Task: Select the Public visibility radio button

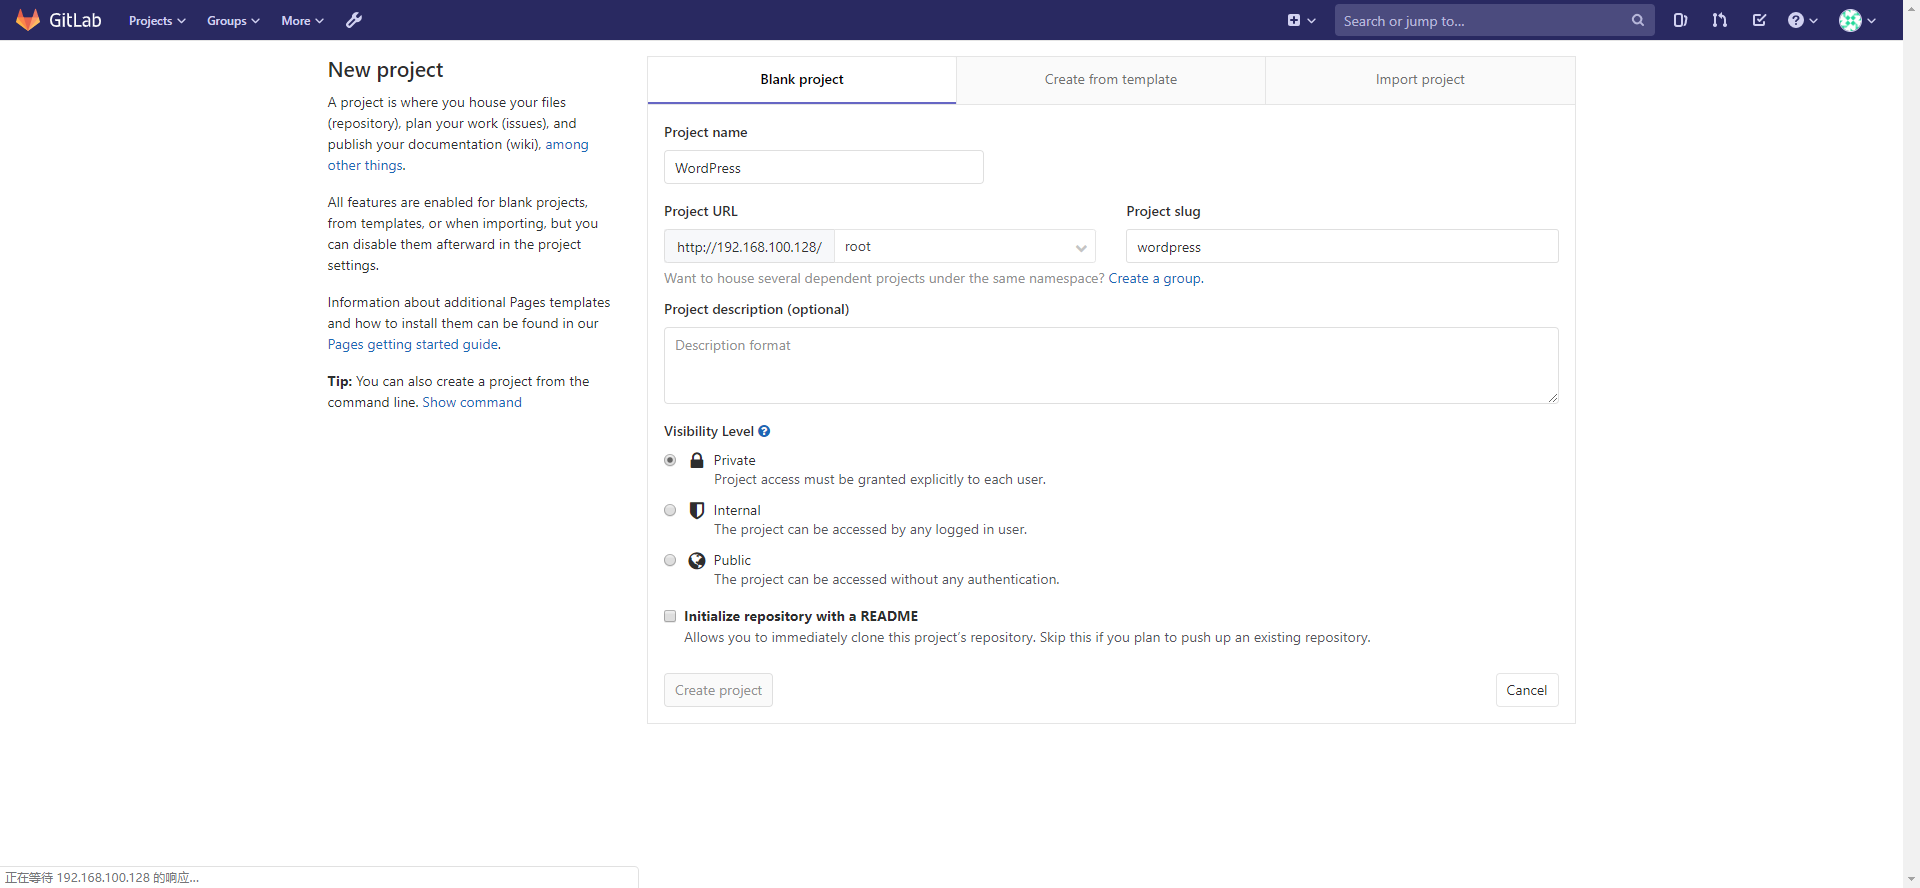Action: (x=670, y=560)
